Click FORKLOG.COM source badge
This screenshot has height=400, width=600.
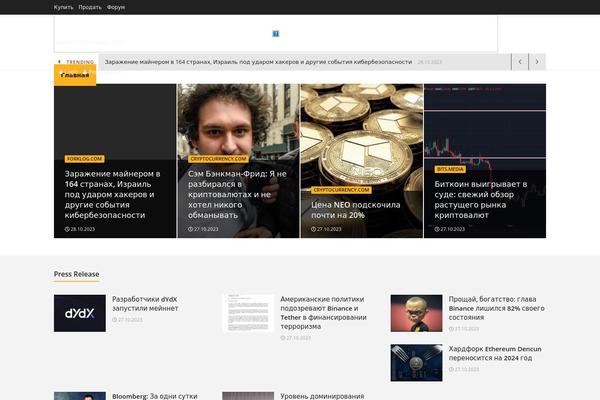[85, 159]
